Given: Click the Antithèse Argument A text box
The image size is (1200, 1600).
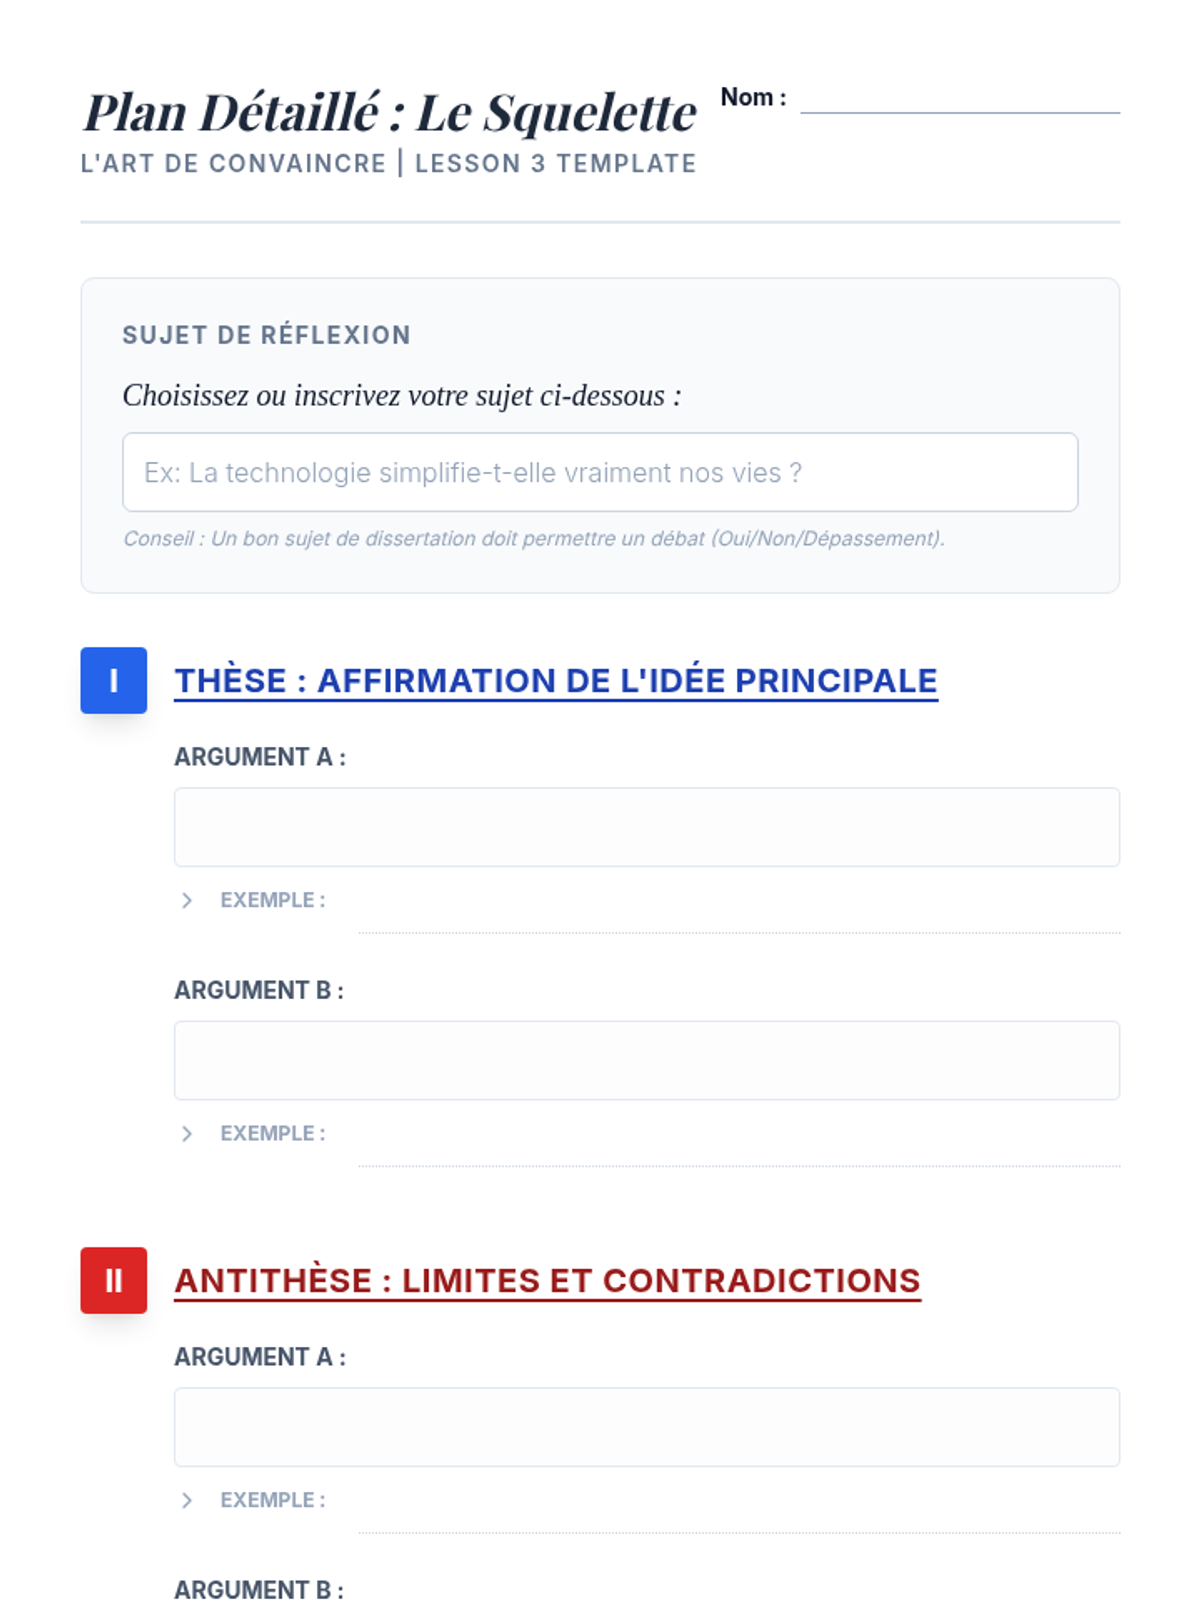Looking at the screenshot, I should [x=646, y=1427].
